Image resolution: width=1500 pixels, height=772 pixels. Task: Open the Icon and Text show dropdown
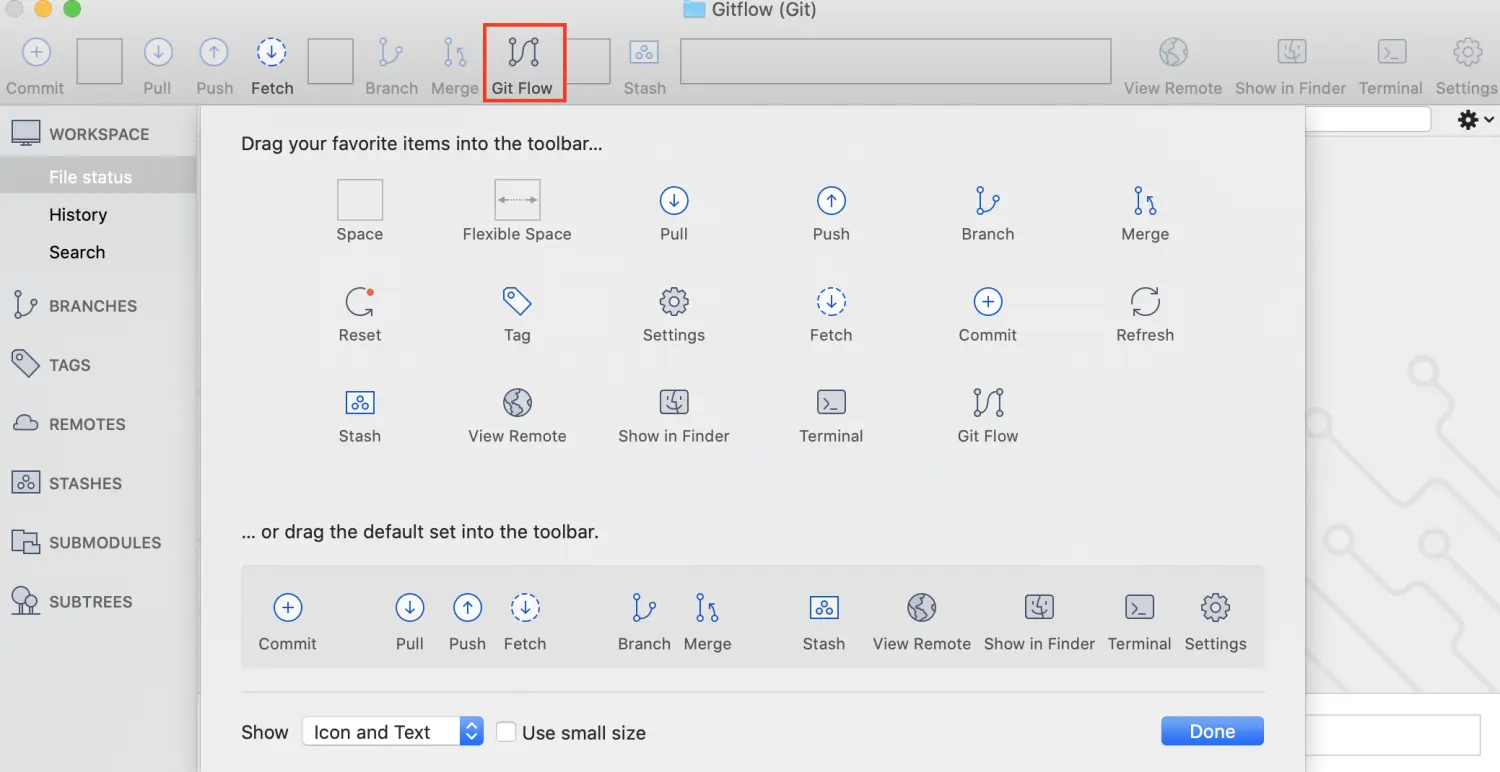click(393, 732)
